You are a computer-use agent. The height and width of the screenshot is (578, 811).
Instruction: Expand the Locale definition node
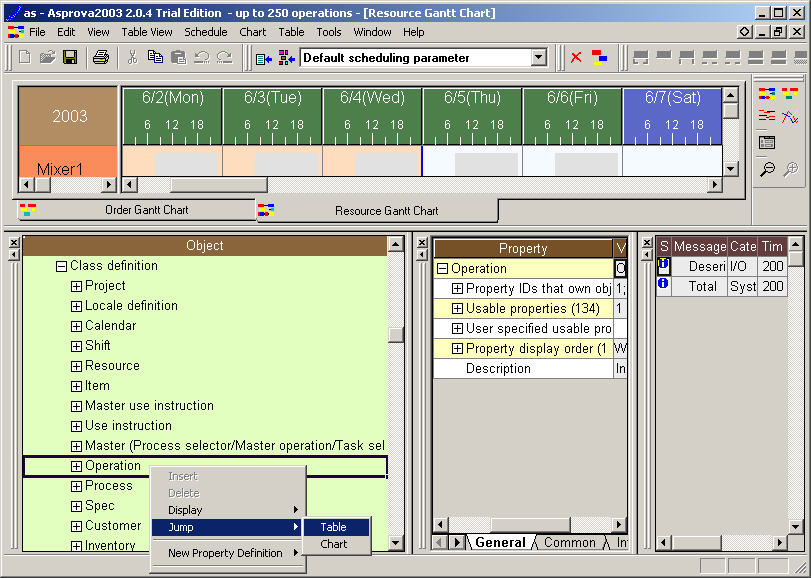click(x=76, y=306)
